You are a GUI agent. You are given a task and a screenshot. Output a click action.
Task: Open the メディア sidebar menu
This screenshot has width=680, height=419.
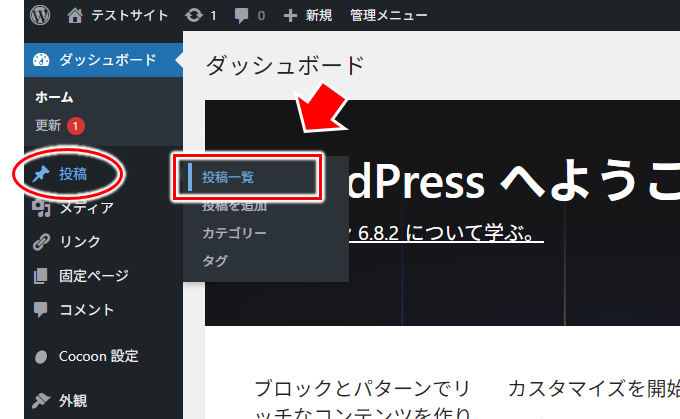pyautogui.click(x=87, y=208)
